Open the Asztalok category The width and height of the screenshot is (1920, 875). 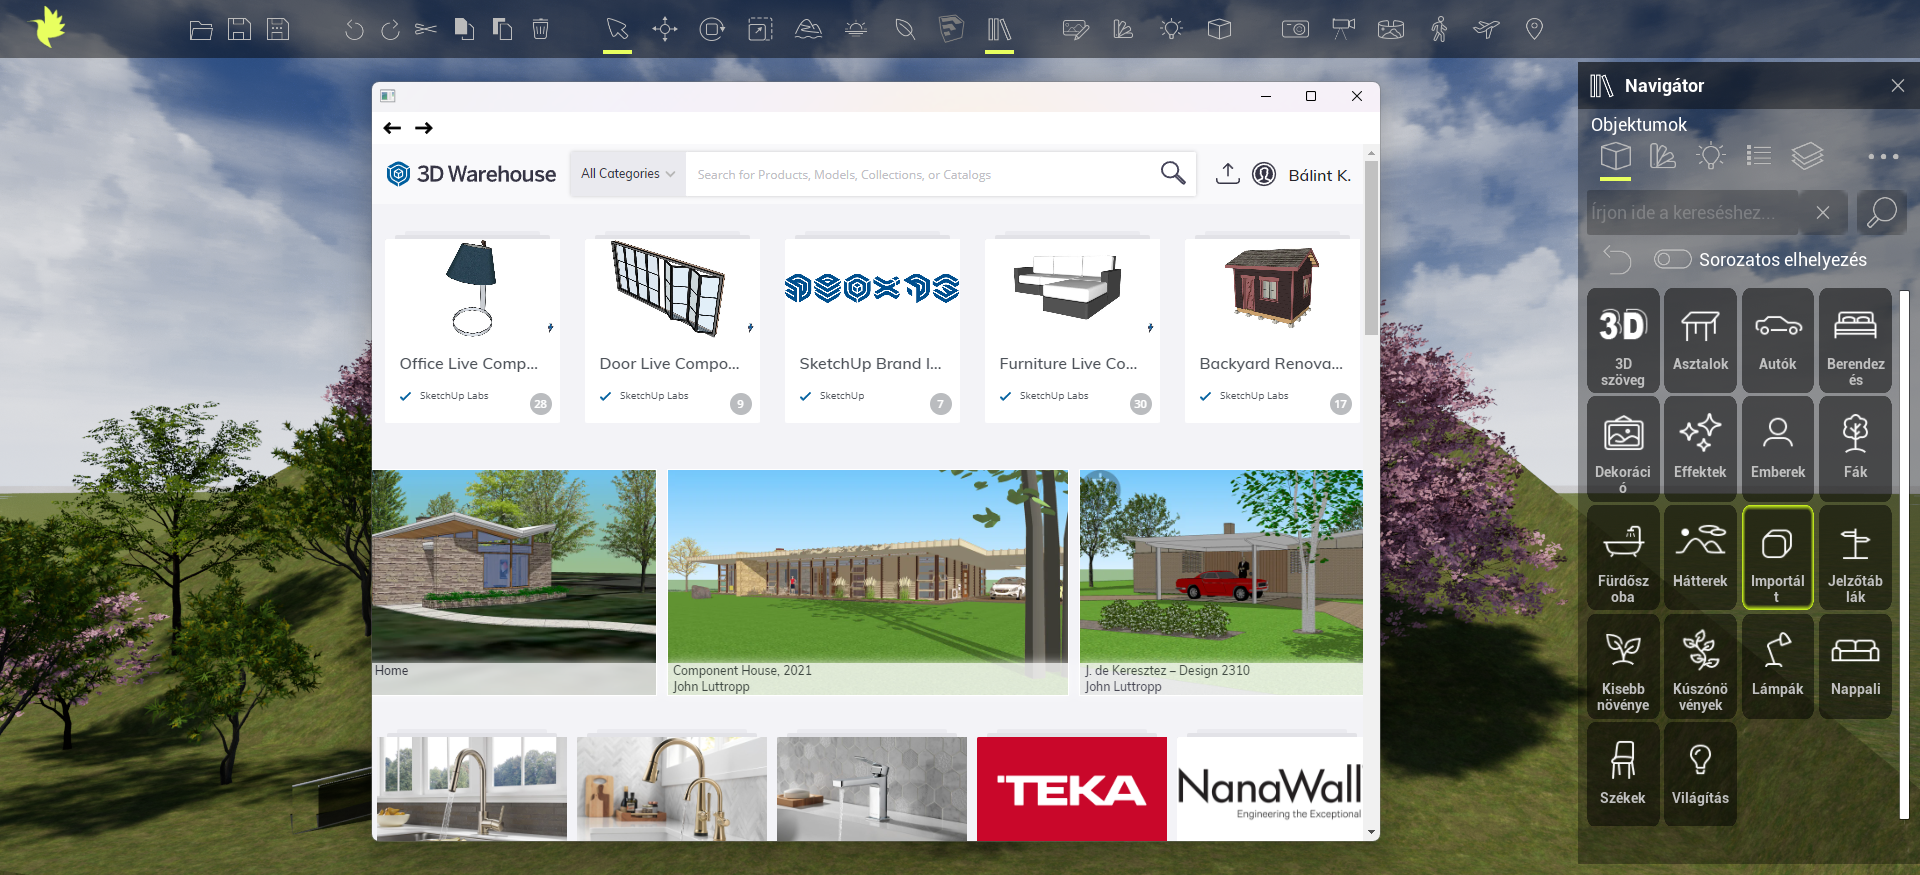coord(1700,341)
